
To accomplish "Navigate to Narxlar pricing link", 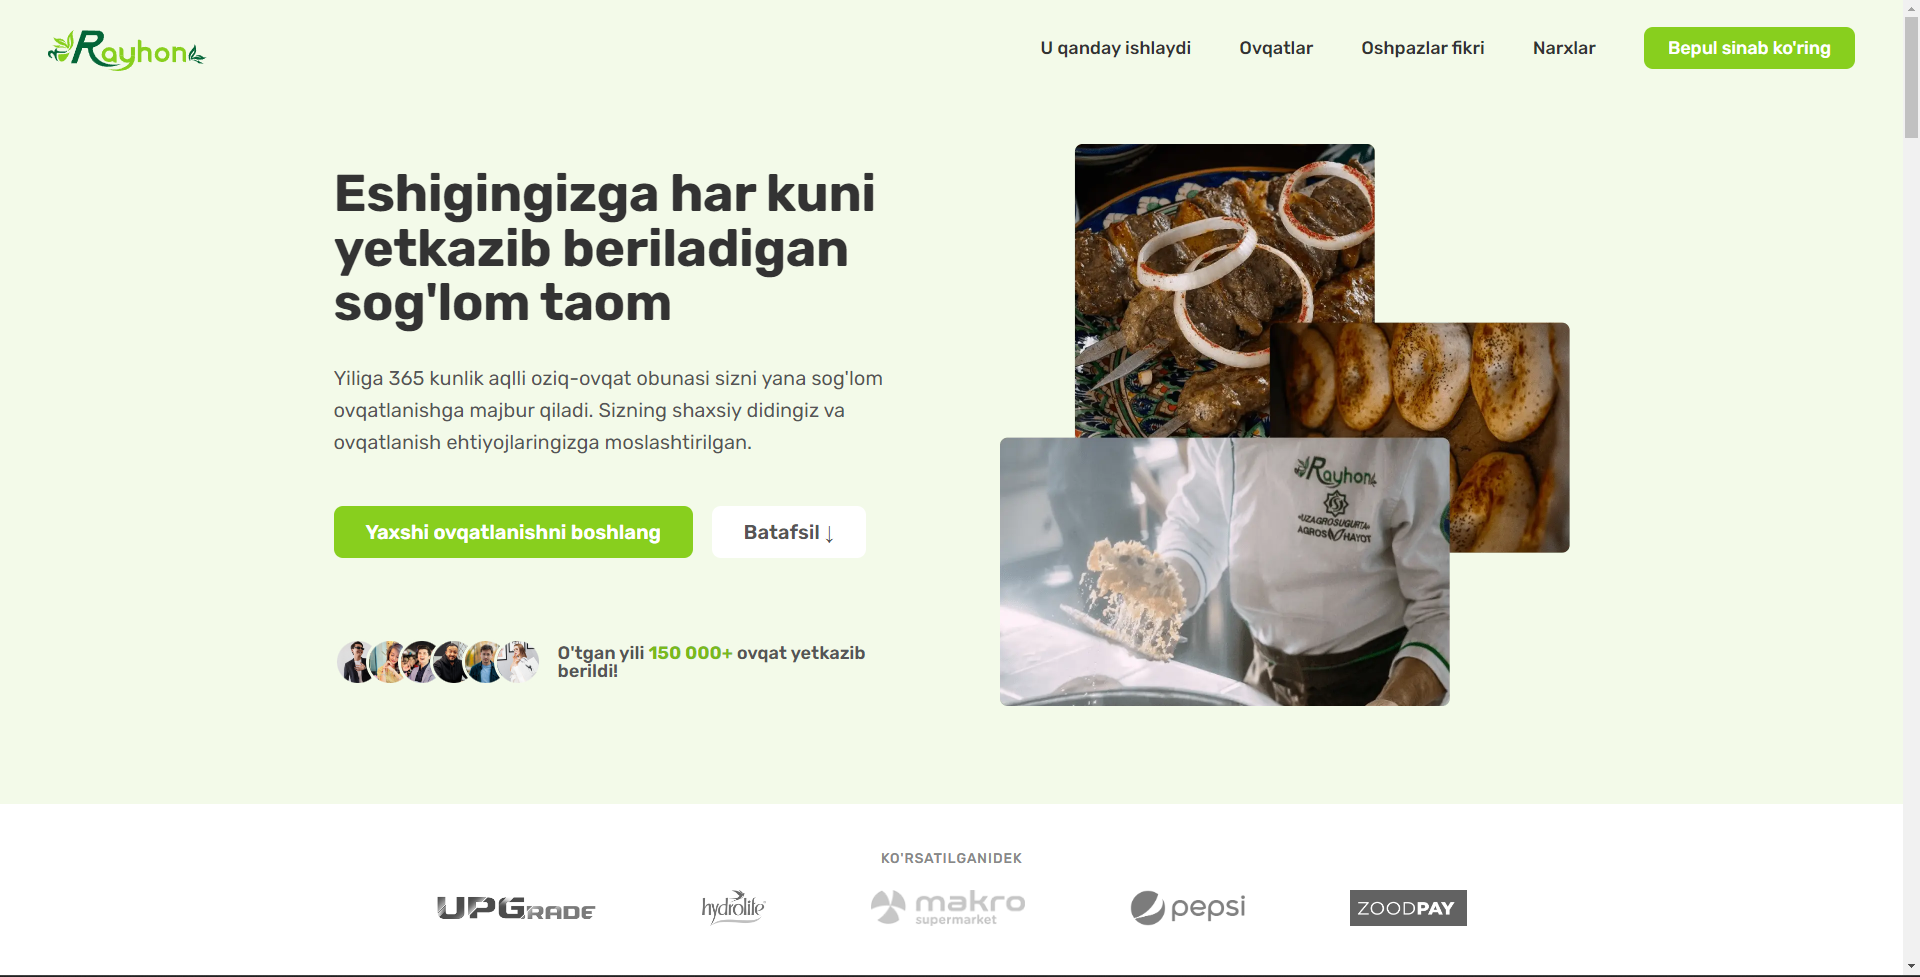I will 1564,48.
